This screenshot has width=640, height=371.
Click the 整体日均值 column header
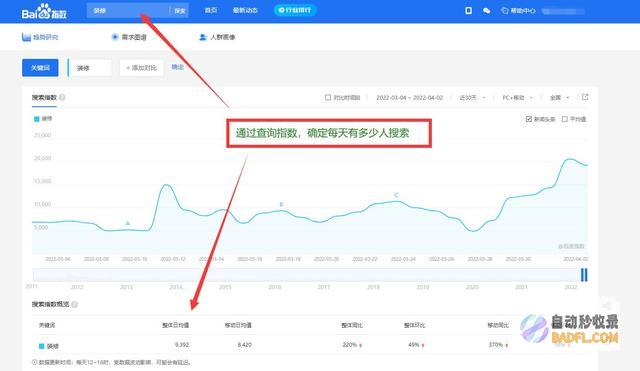[x=176, y=325]
